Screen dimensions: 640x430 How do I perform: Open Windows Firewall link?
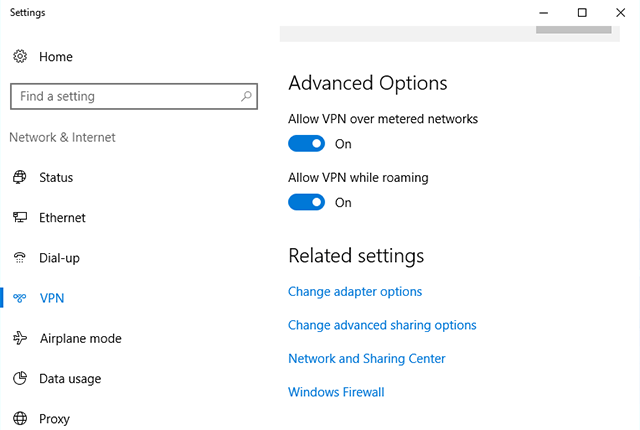click(x=336, y=392)
